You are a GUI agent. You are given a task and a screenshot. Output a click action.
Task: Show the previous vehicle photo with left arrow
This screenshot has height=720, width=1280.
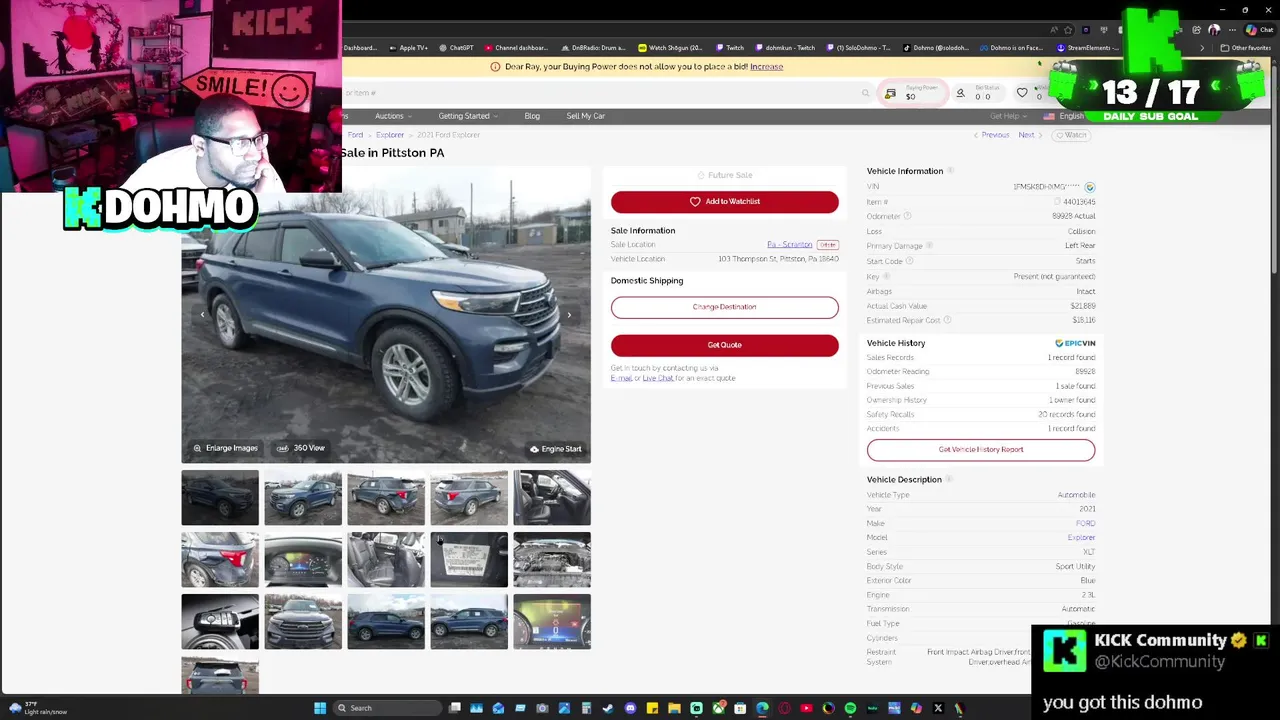pos(202,315)
